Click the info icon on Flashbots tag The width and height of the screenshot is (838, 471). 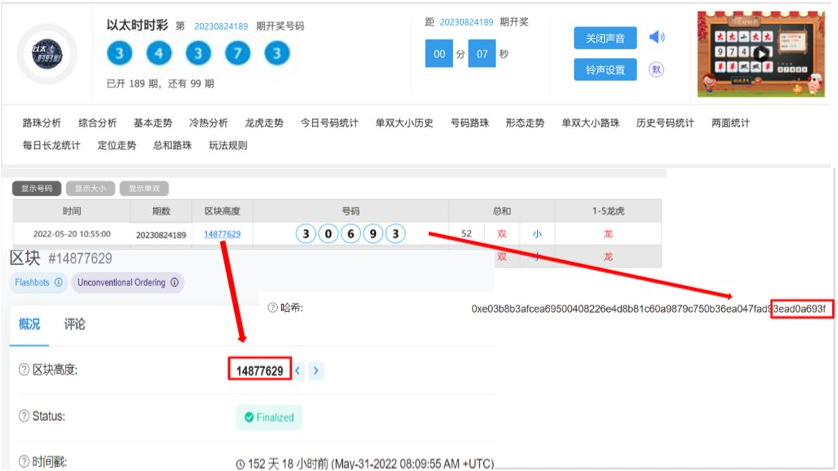tap(58, 283)
